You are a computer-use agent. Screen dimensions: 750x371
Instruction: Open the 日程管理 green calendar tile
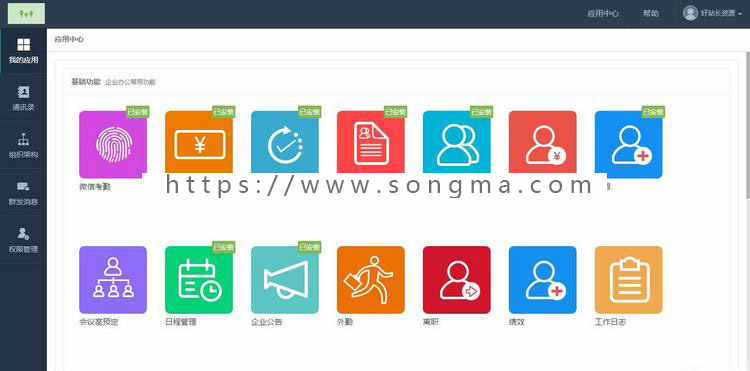pyautogui.click(x=199, y=280)
